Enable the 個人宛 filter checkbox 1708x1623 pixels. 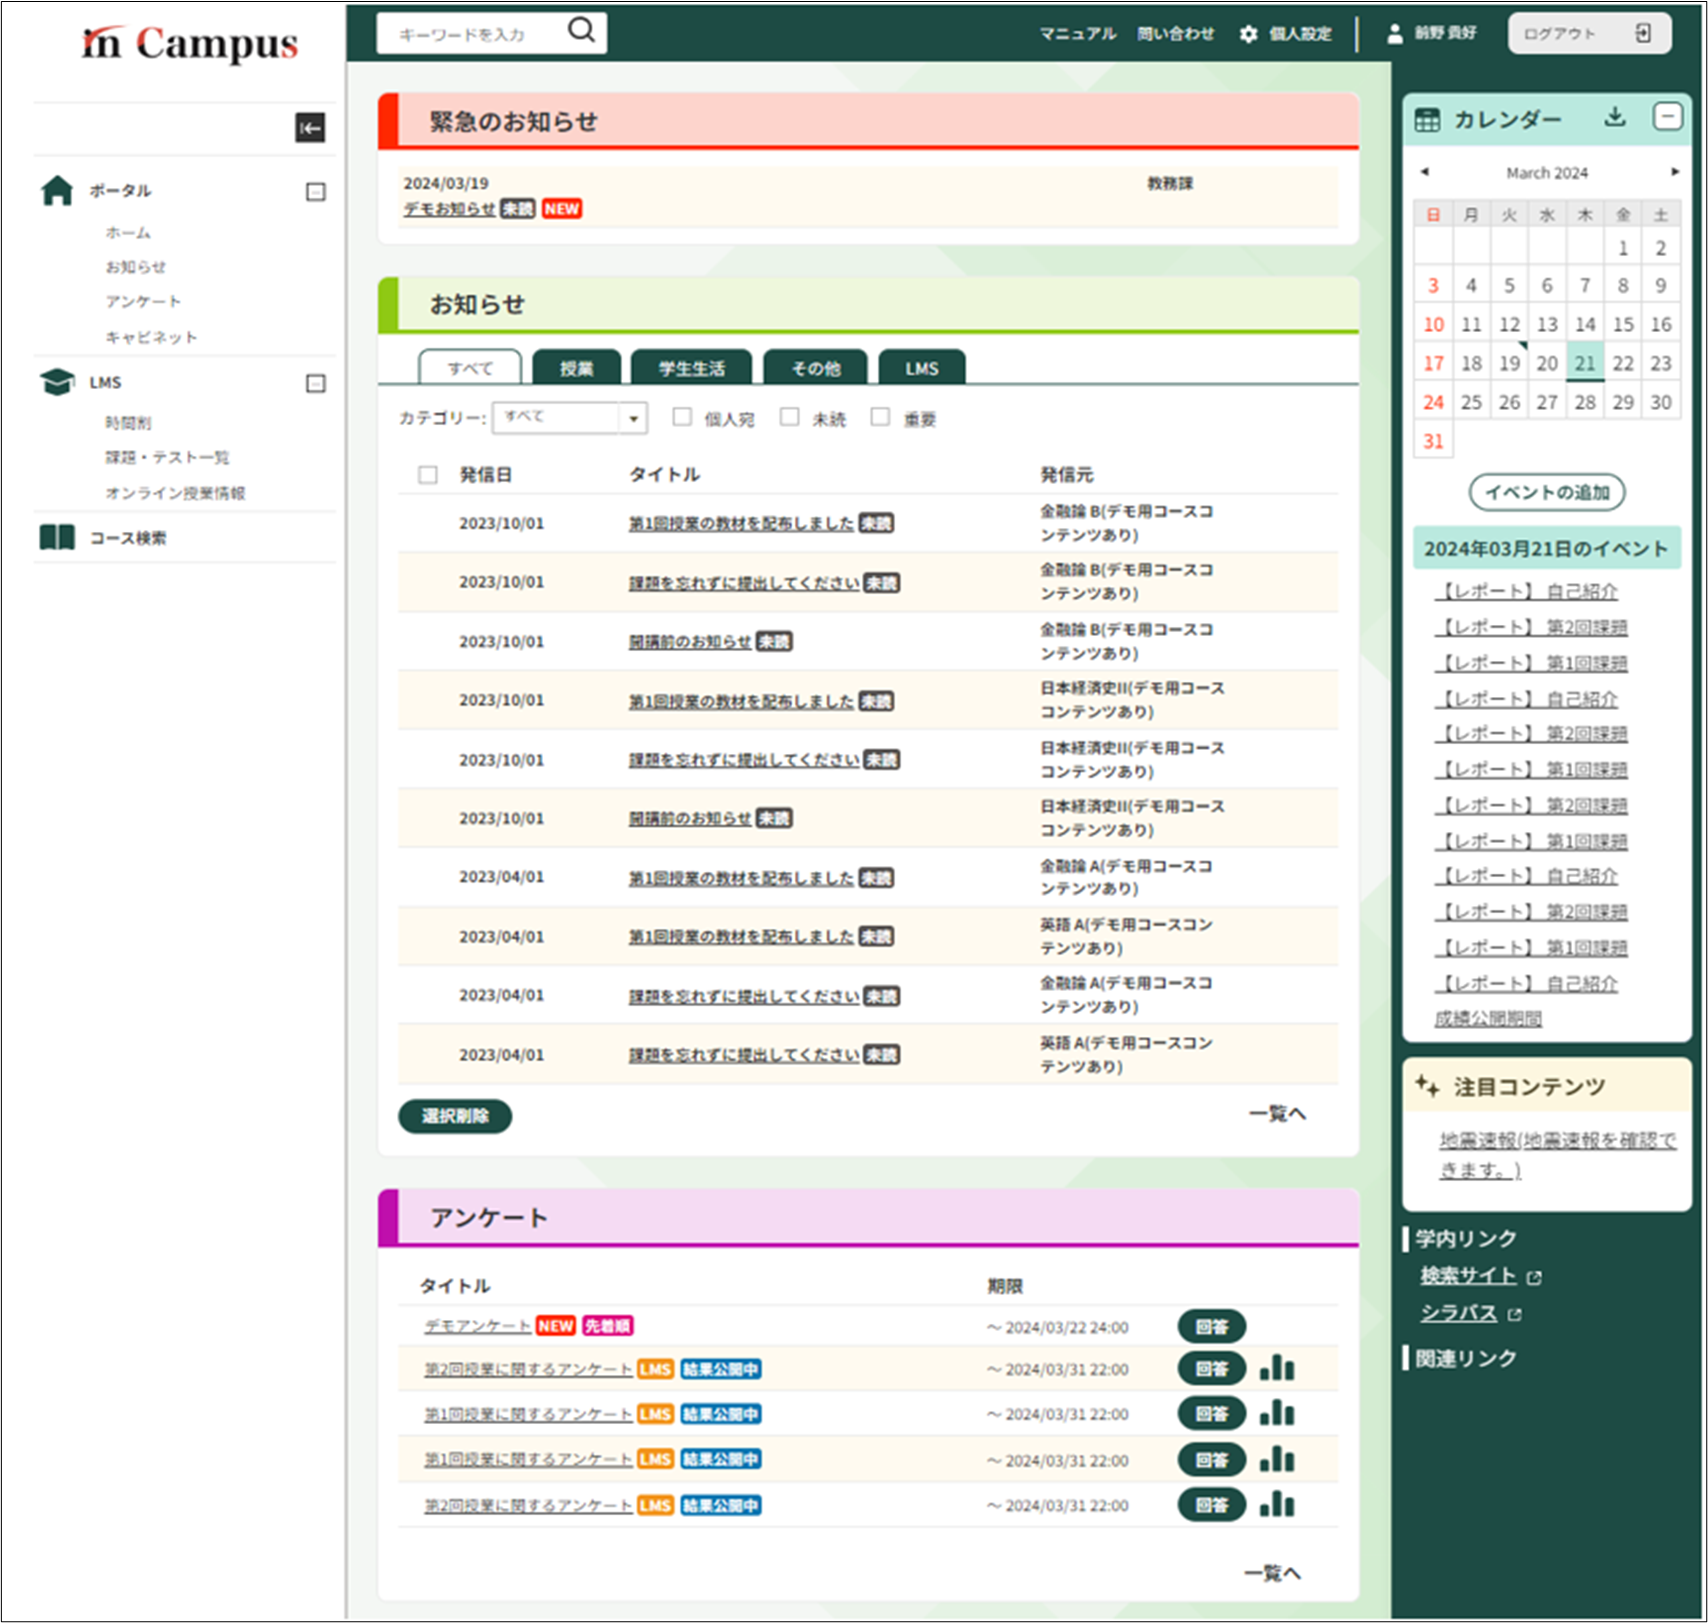[x=682, y=417]
